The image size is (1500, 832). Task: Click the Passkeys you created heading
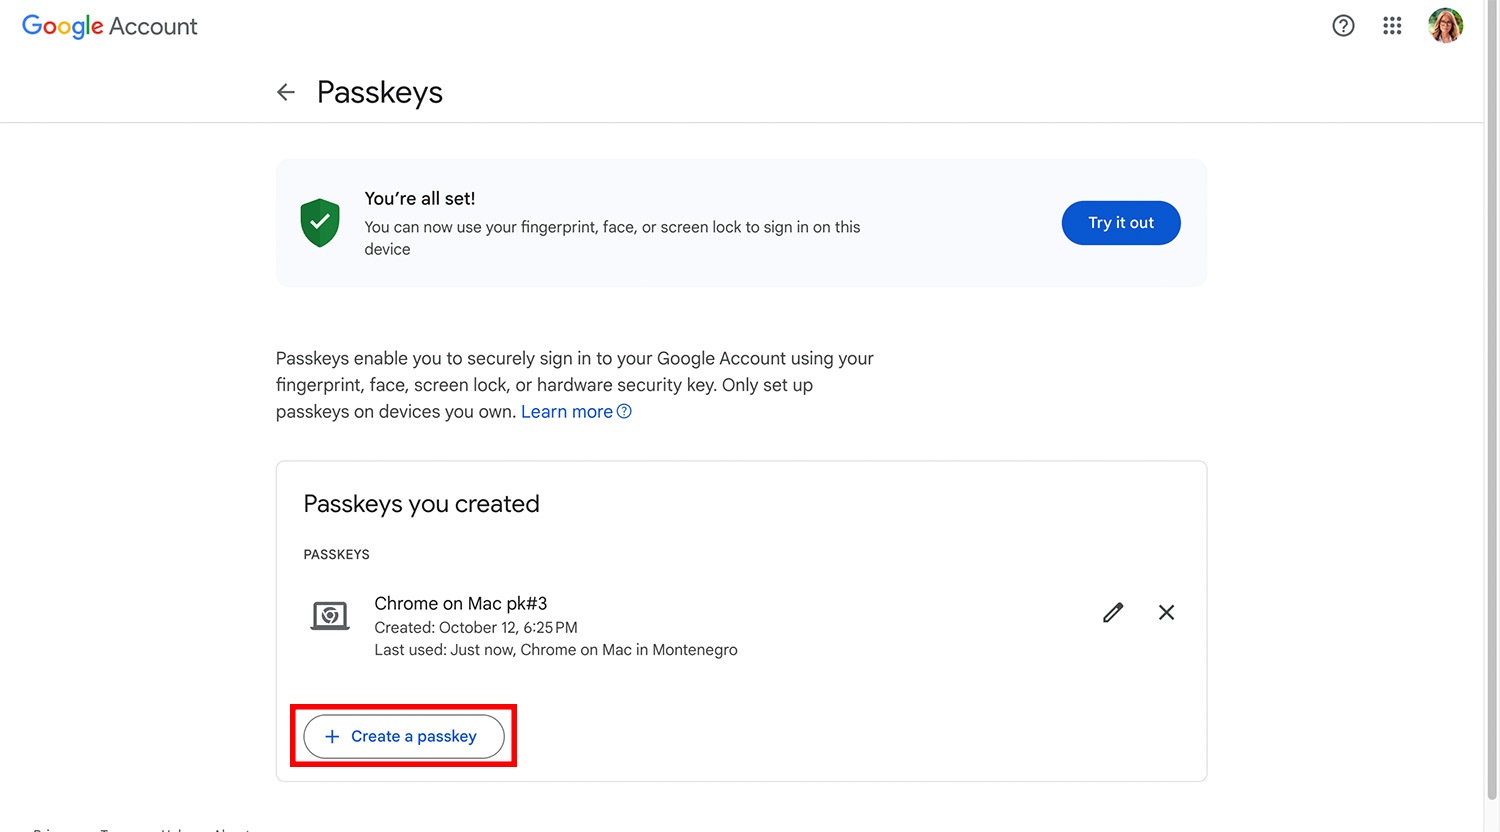tap(421, 504)
